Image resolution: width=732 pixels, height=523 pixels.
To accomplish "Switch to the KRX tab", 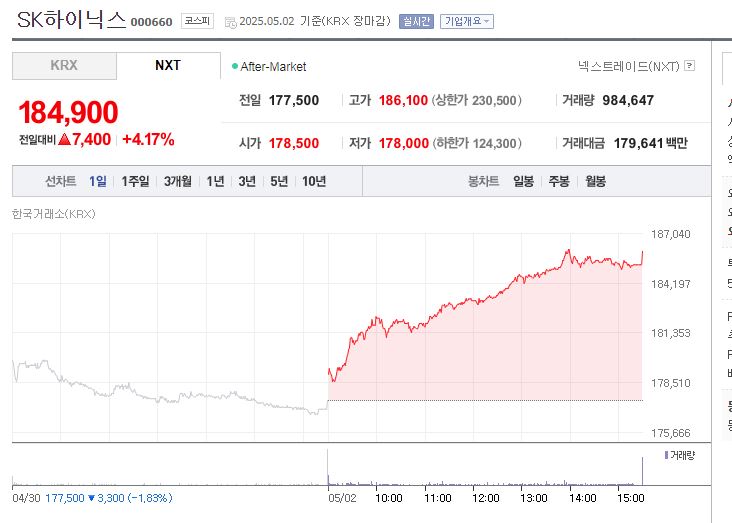I will [64, 66].
